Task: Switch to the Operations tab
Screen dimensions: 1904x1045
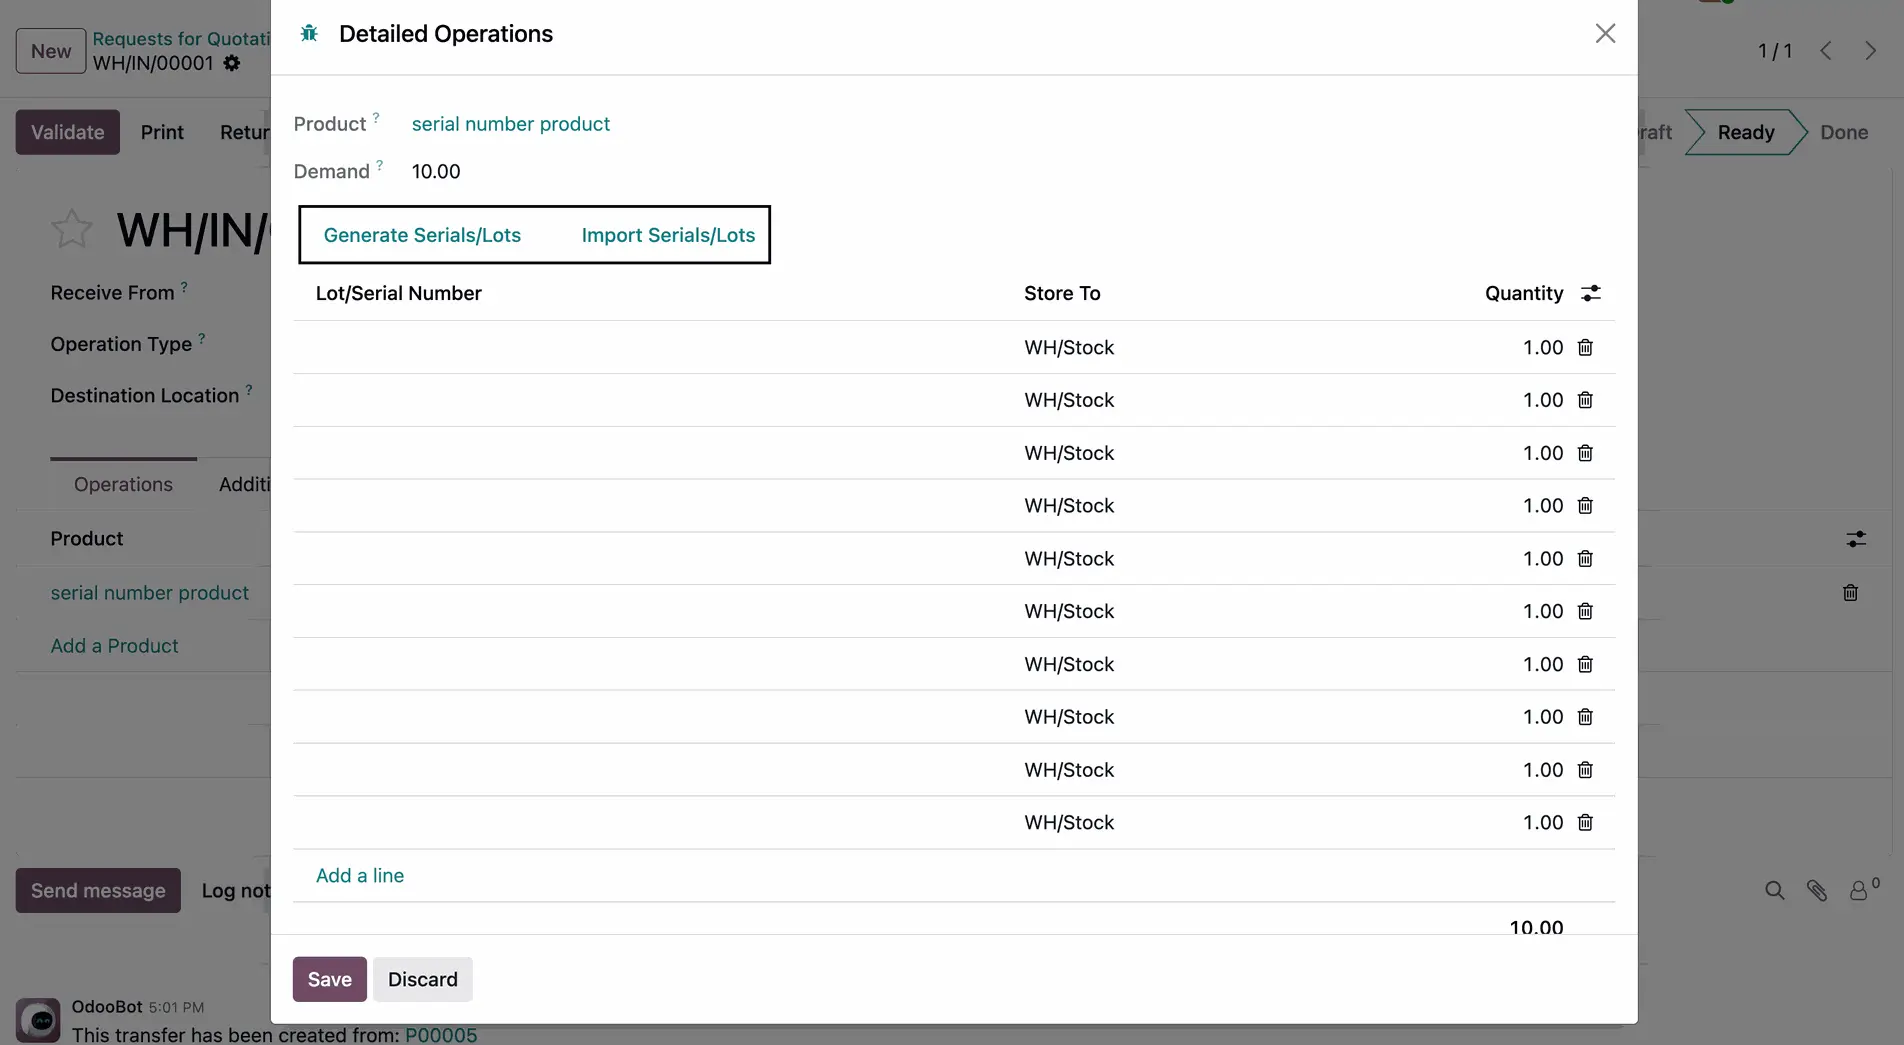Action: (123, 484)
